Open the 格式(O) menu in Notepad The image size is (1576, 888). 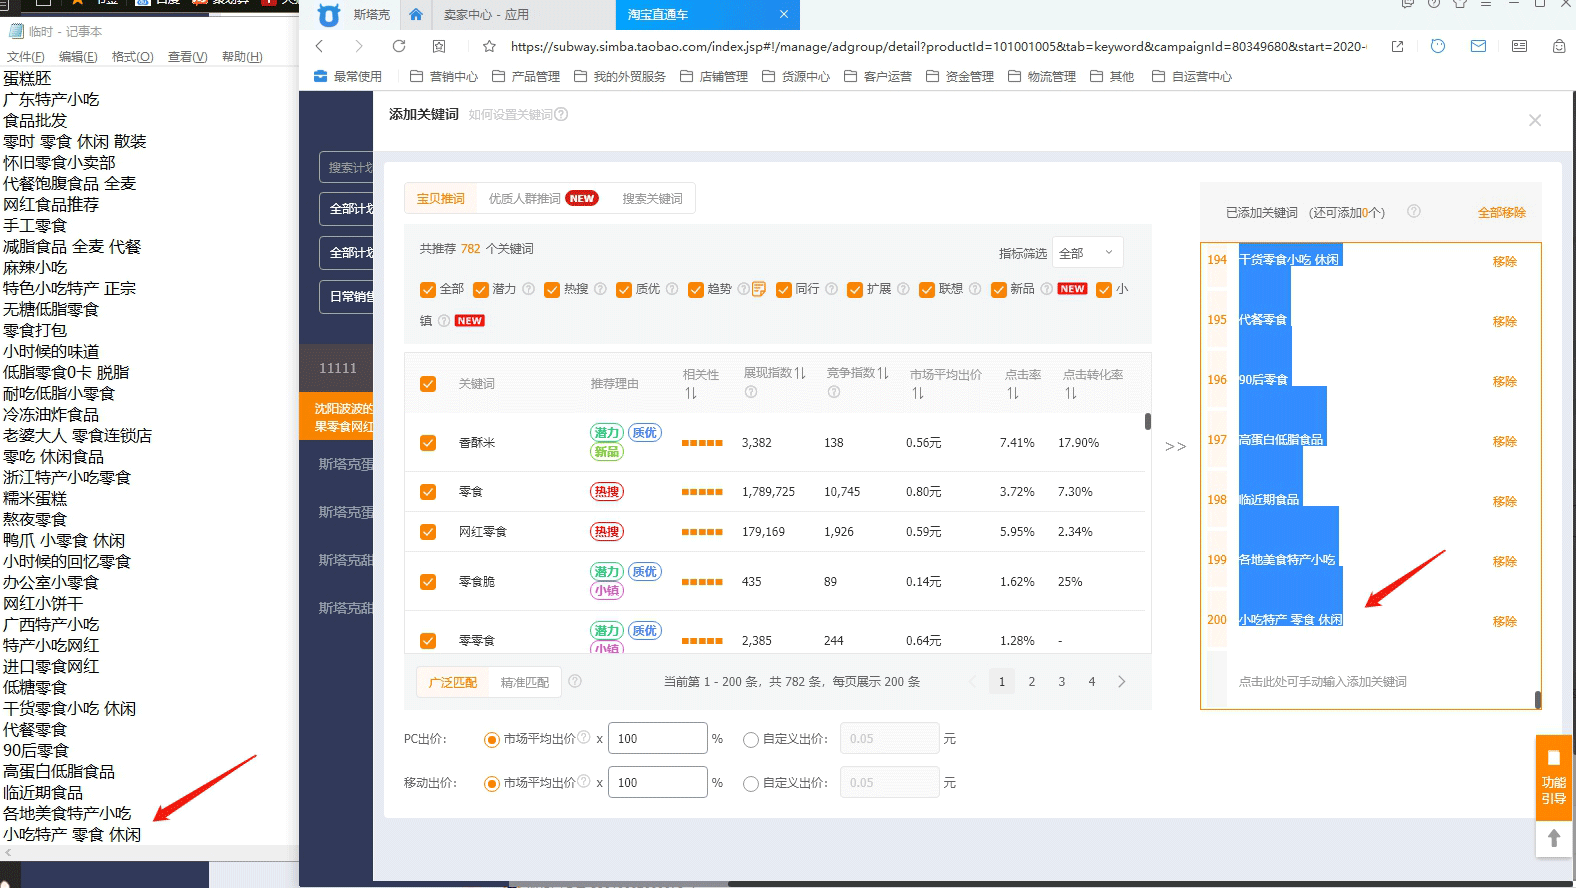(132, 57)
